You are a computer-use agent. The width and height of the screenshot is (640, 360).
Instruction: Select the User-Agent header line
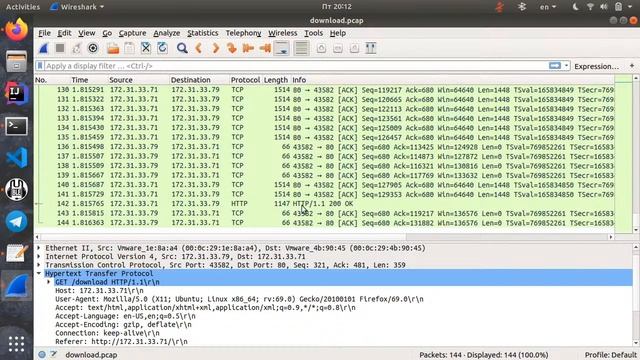(239, 299)
